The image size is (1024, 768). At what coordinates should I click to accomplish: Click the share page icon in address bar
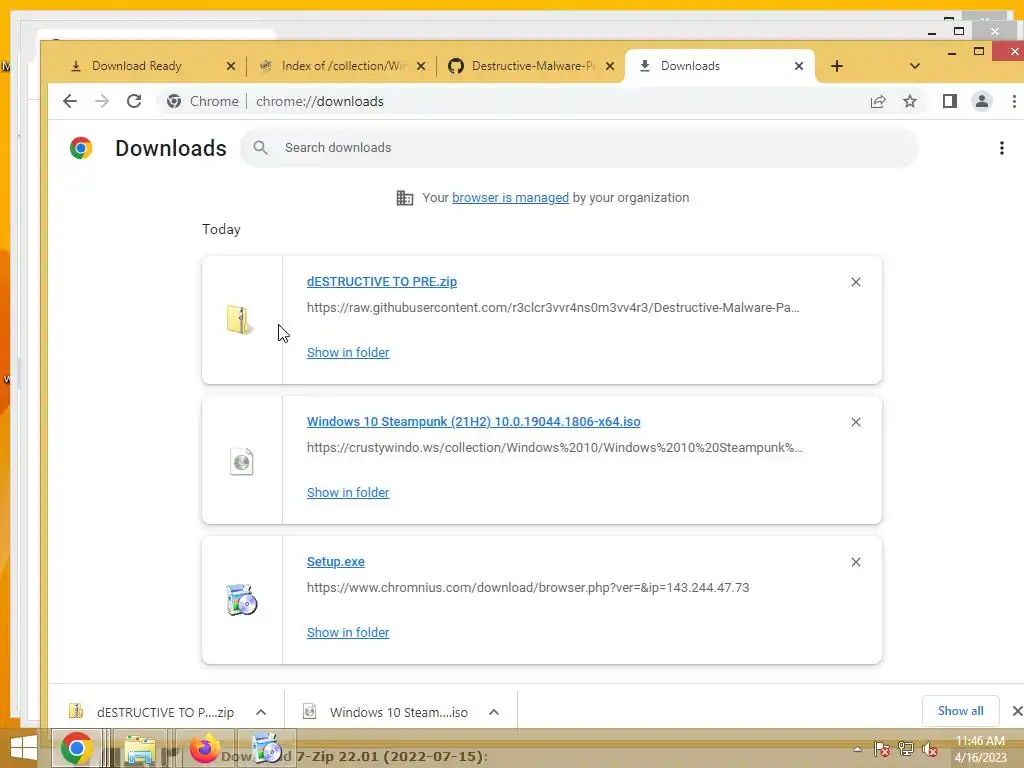[878, 101]
